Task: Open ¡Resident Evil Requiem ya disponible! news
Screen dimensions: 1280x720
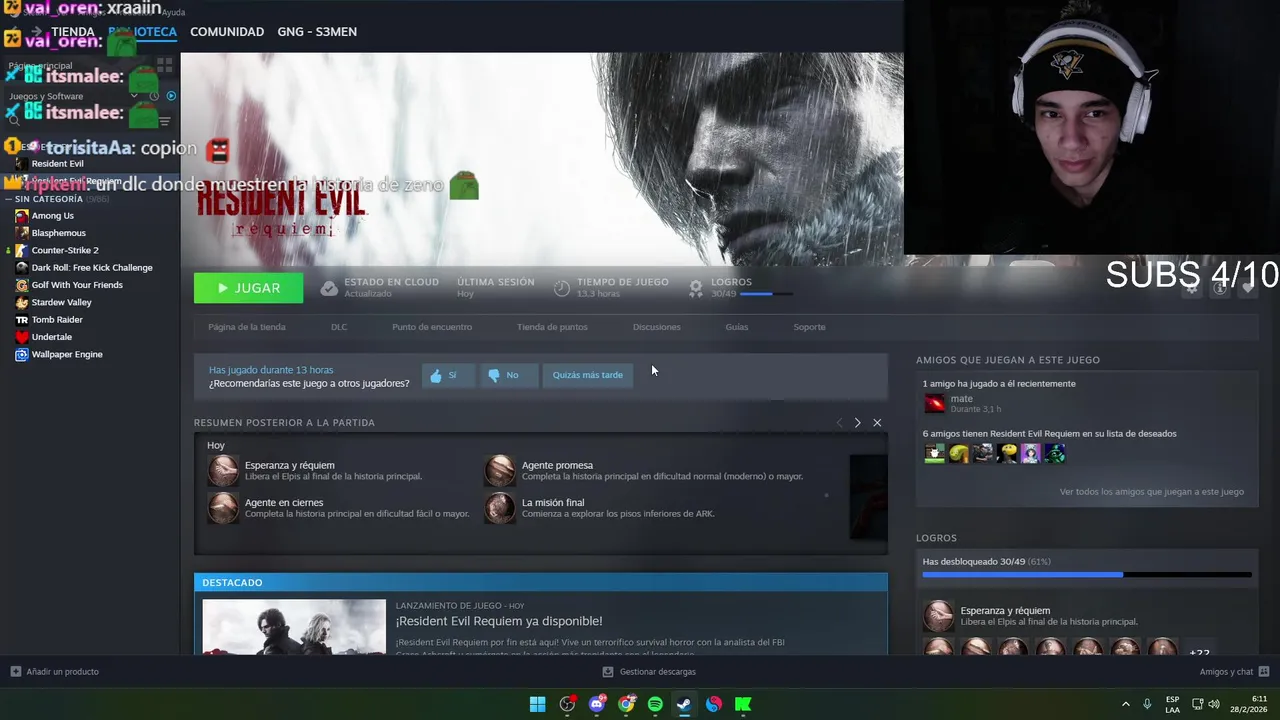Action: point(499,621)
